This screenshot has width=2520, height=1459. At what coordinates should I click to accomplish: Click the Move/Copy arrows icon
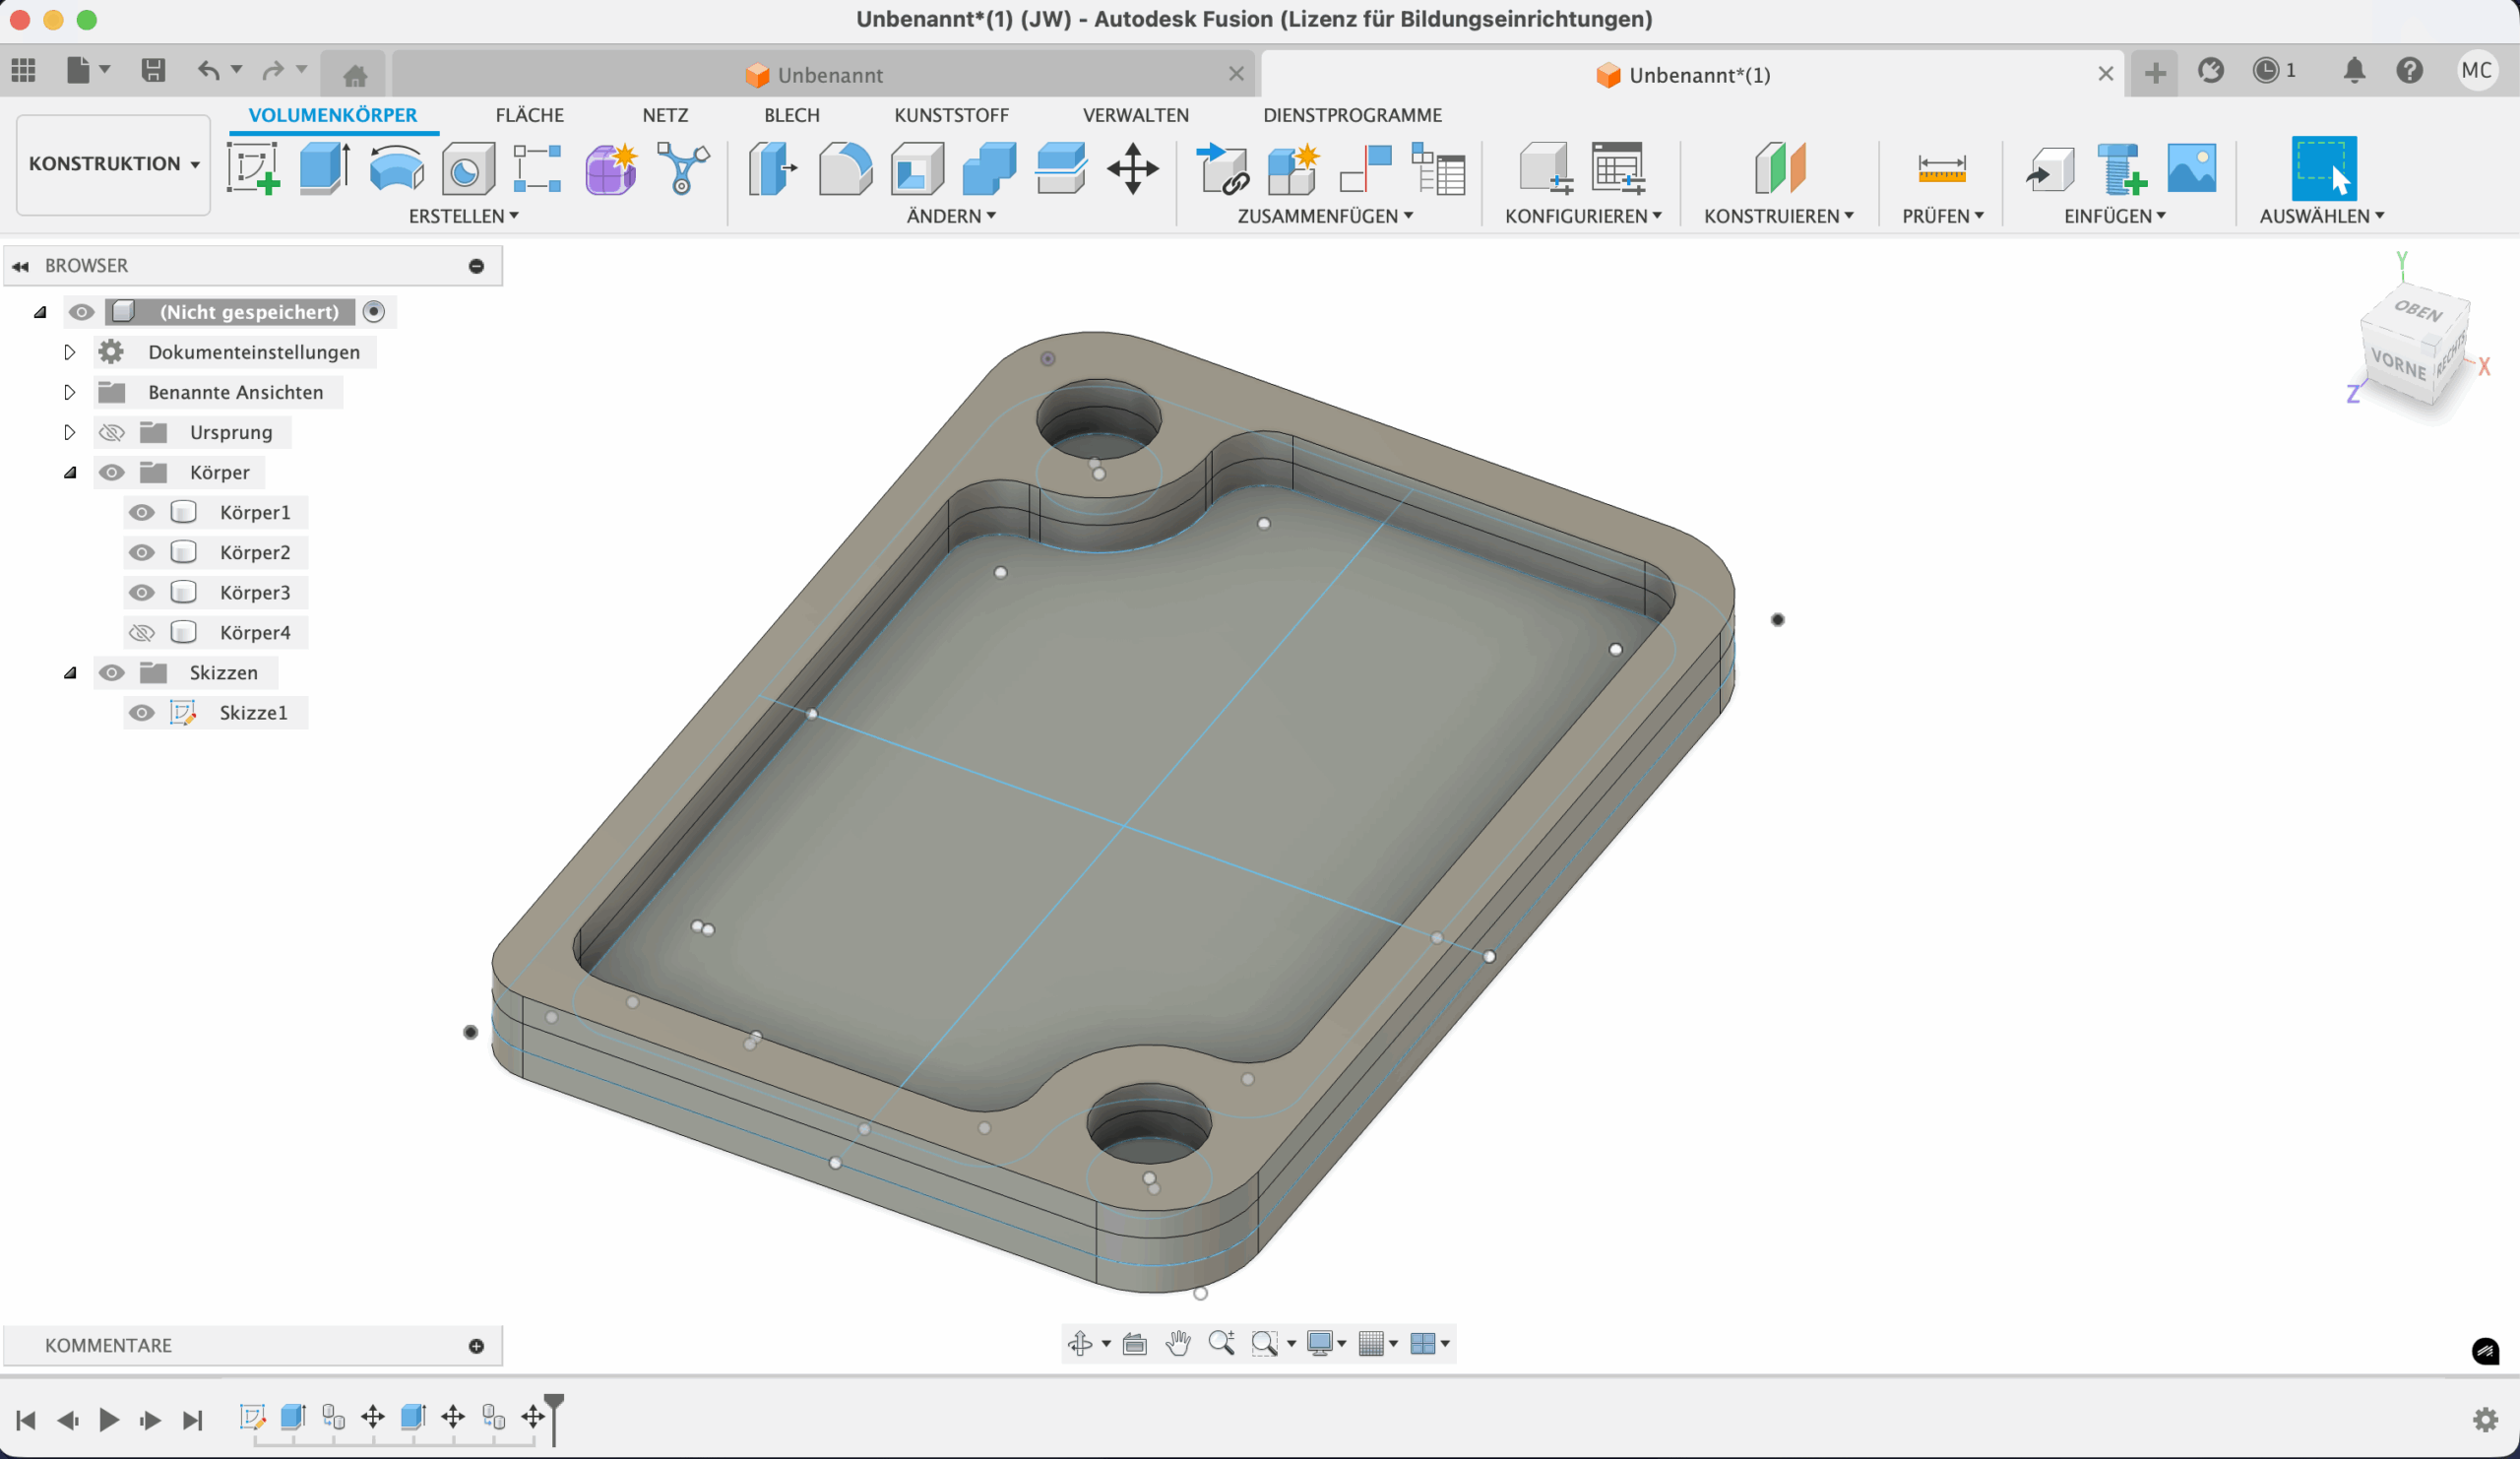click(1132, 168)
